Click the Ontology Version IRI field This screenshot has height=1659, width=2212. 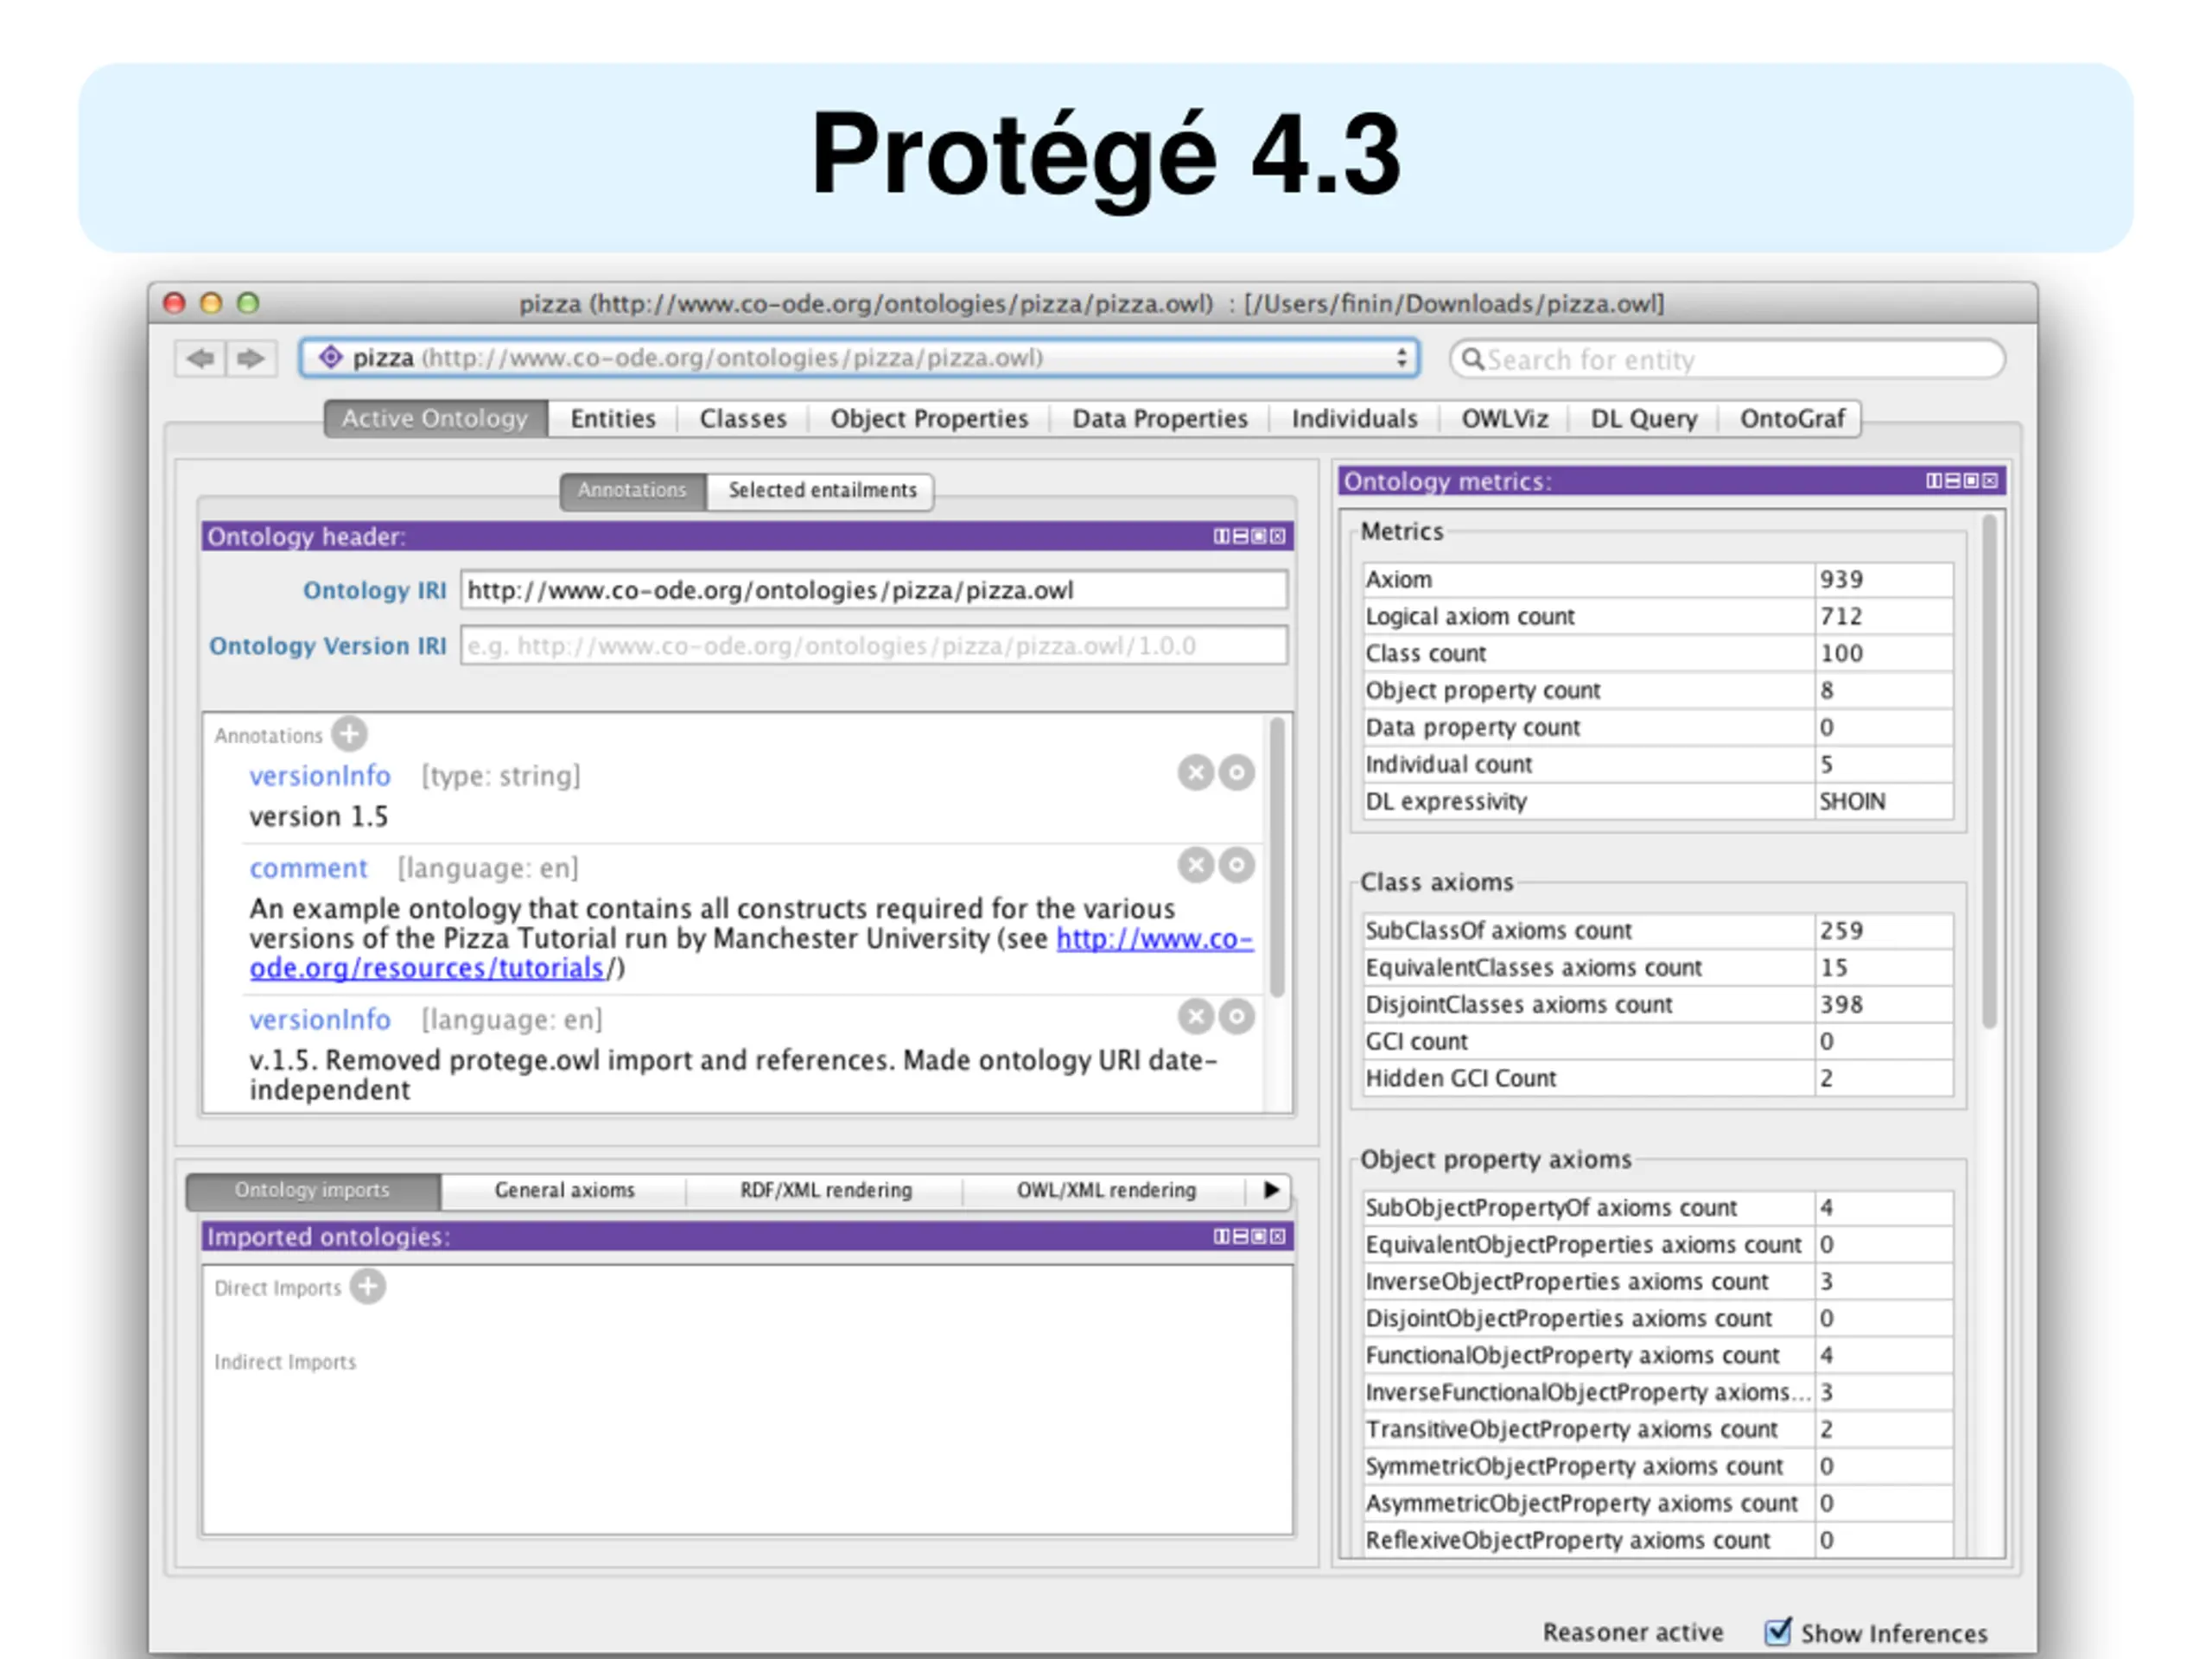[x=873, y=646]
